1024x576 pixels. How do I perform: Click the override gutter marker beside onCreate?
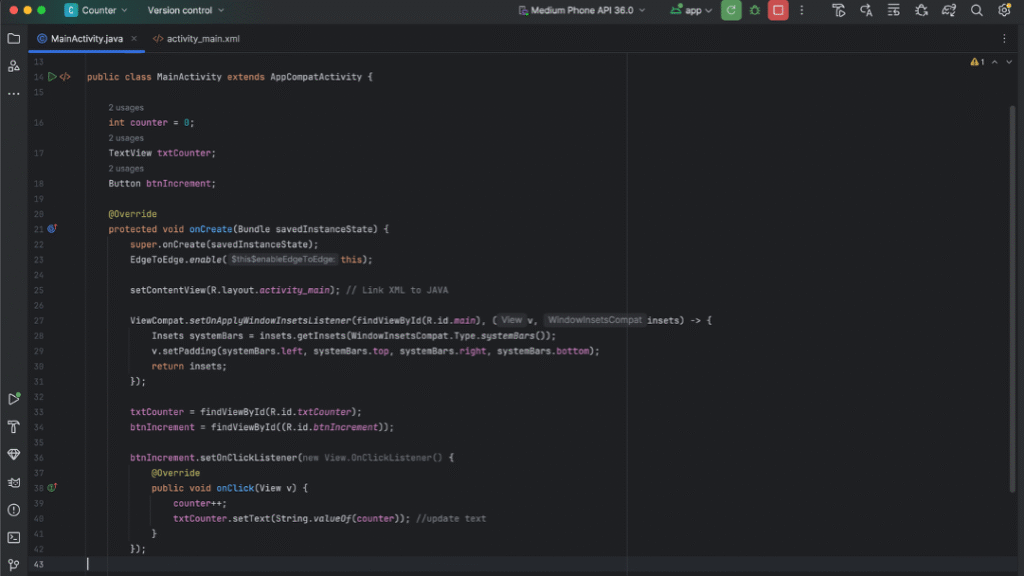52,229
